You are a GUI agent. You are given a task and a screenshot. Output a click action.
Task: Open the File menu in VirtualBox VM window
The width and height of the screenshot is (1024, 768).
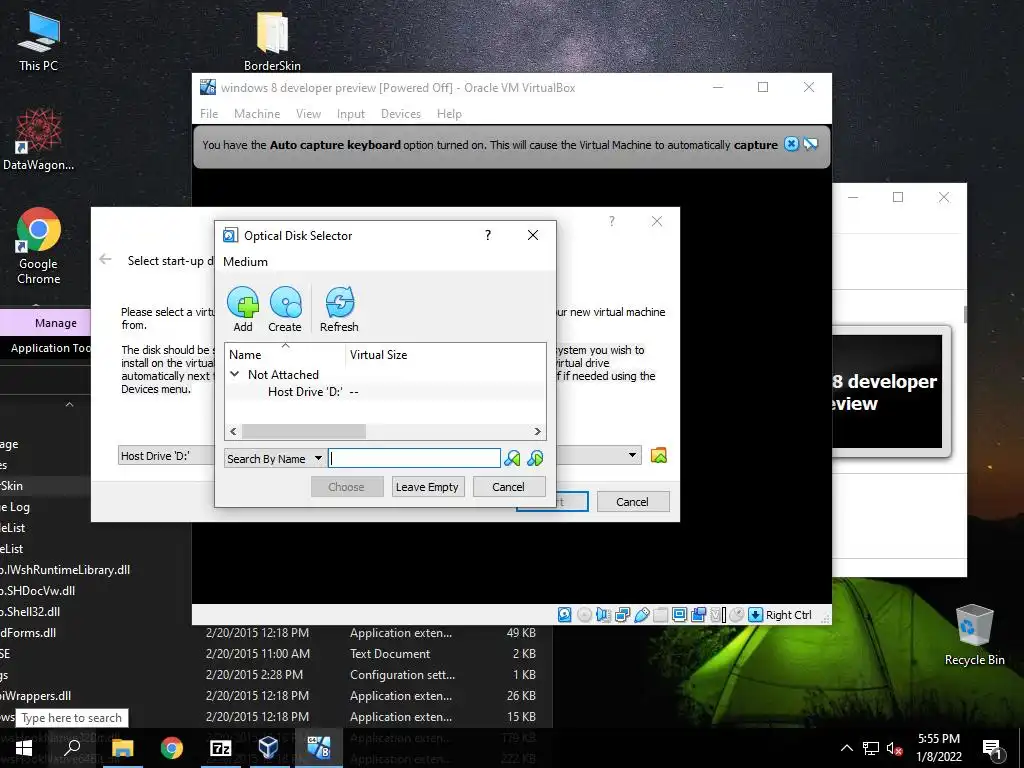tap(209, 114)
